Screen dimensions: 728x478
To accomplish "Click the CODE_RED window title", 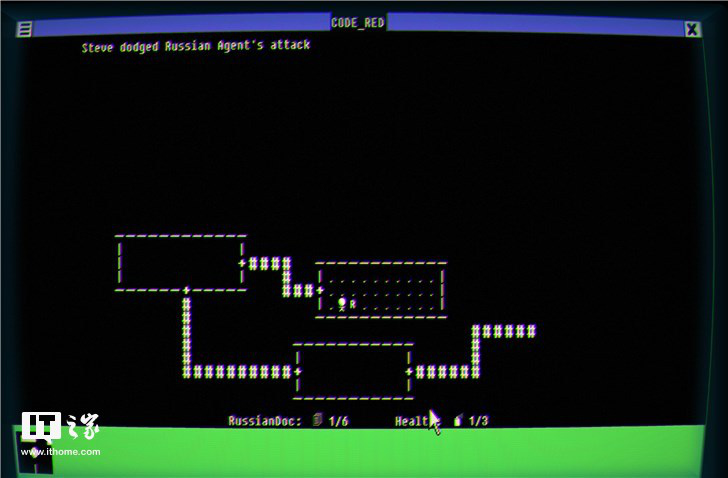I will 357,23.
